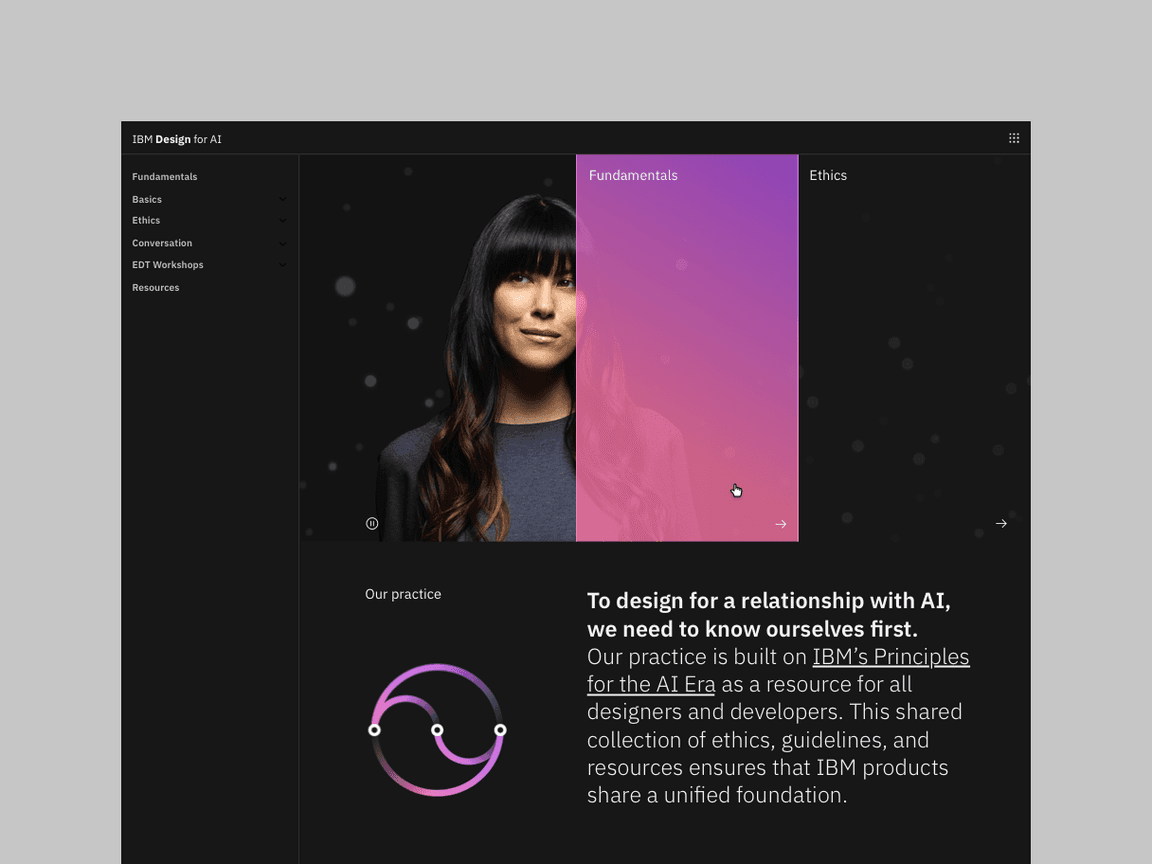Click the arrow icon on Fundamentals tile
Image resolution: width=1152 pixels, height=864 pixels.
(x=781, y=524)
